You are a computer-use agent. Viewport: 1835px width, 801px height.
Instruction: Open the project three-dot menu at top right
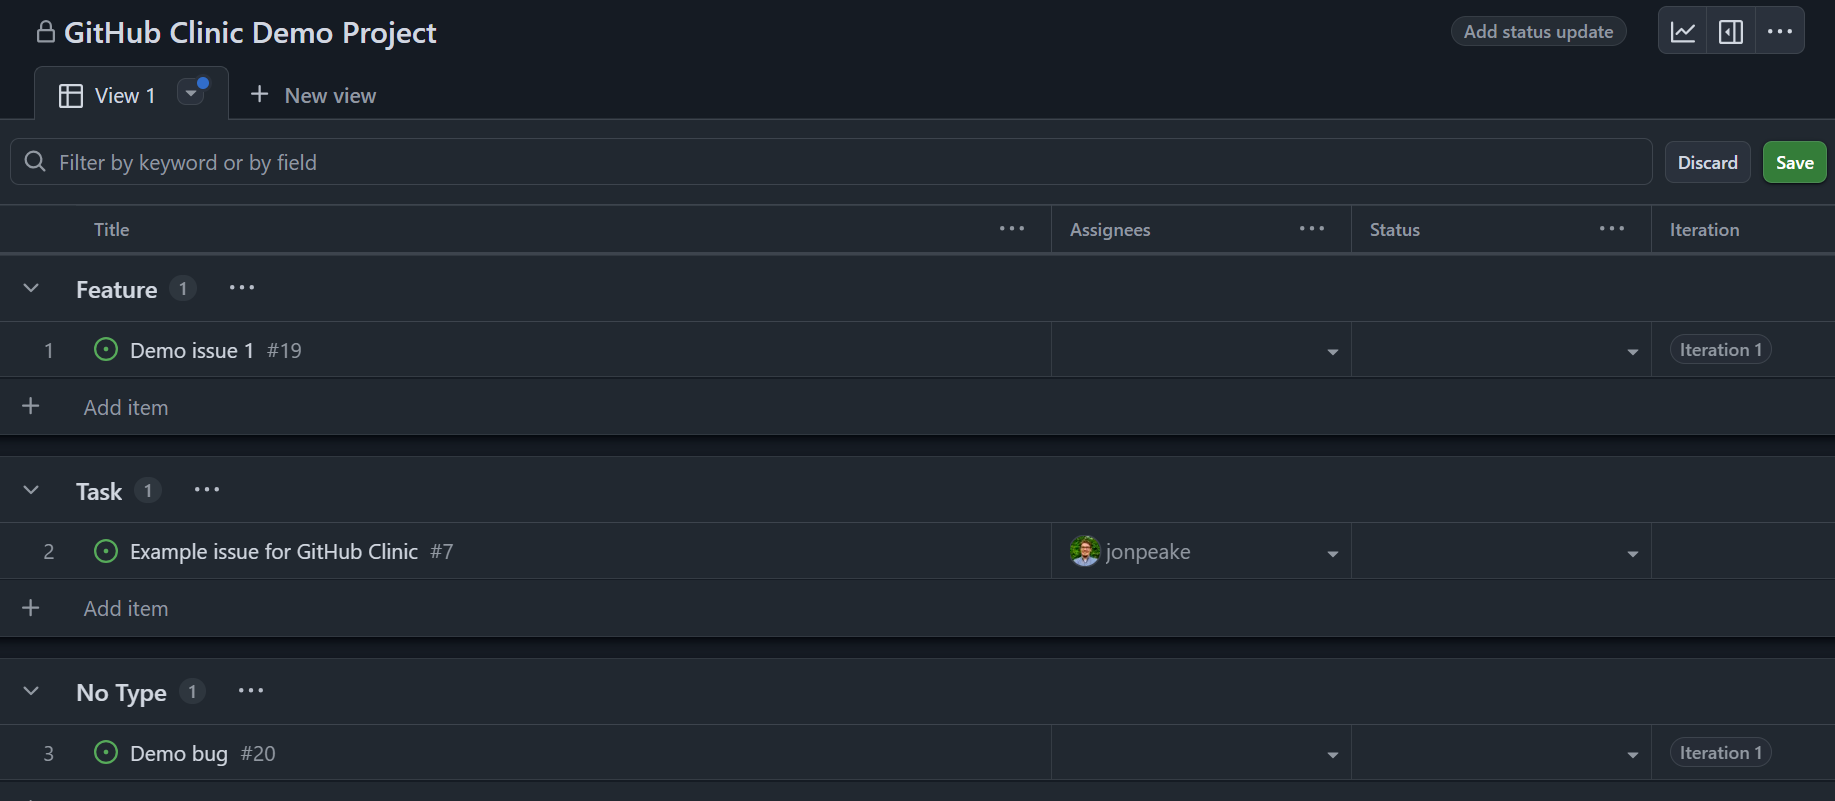pos(1780,32)
